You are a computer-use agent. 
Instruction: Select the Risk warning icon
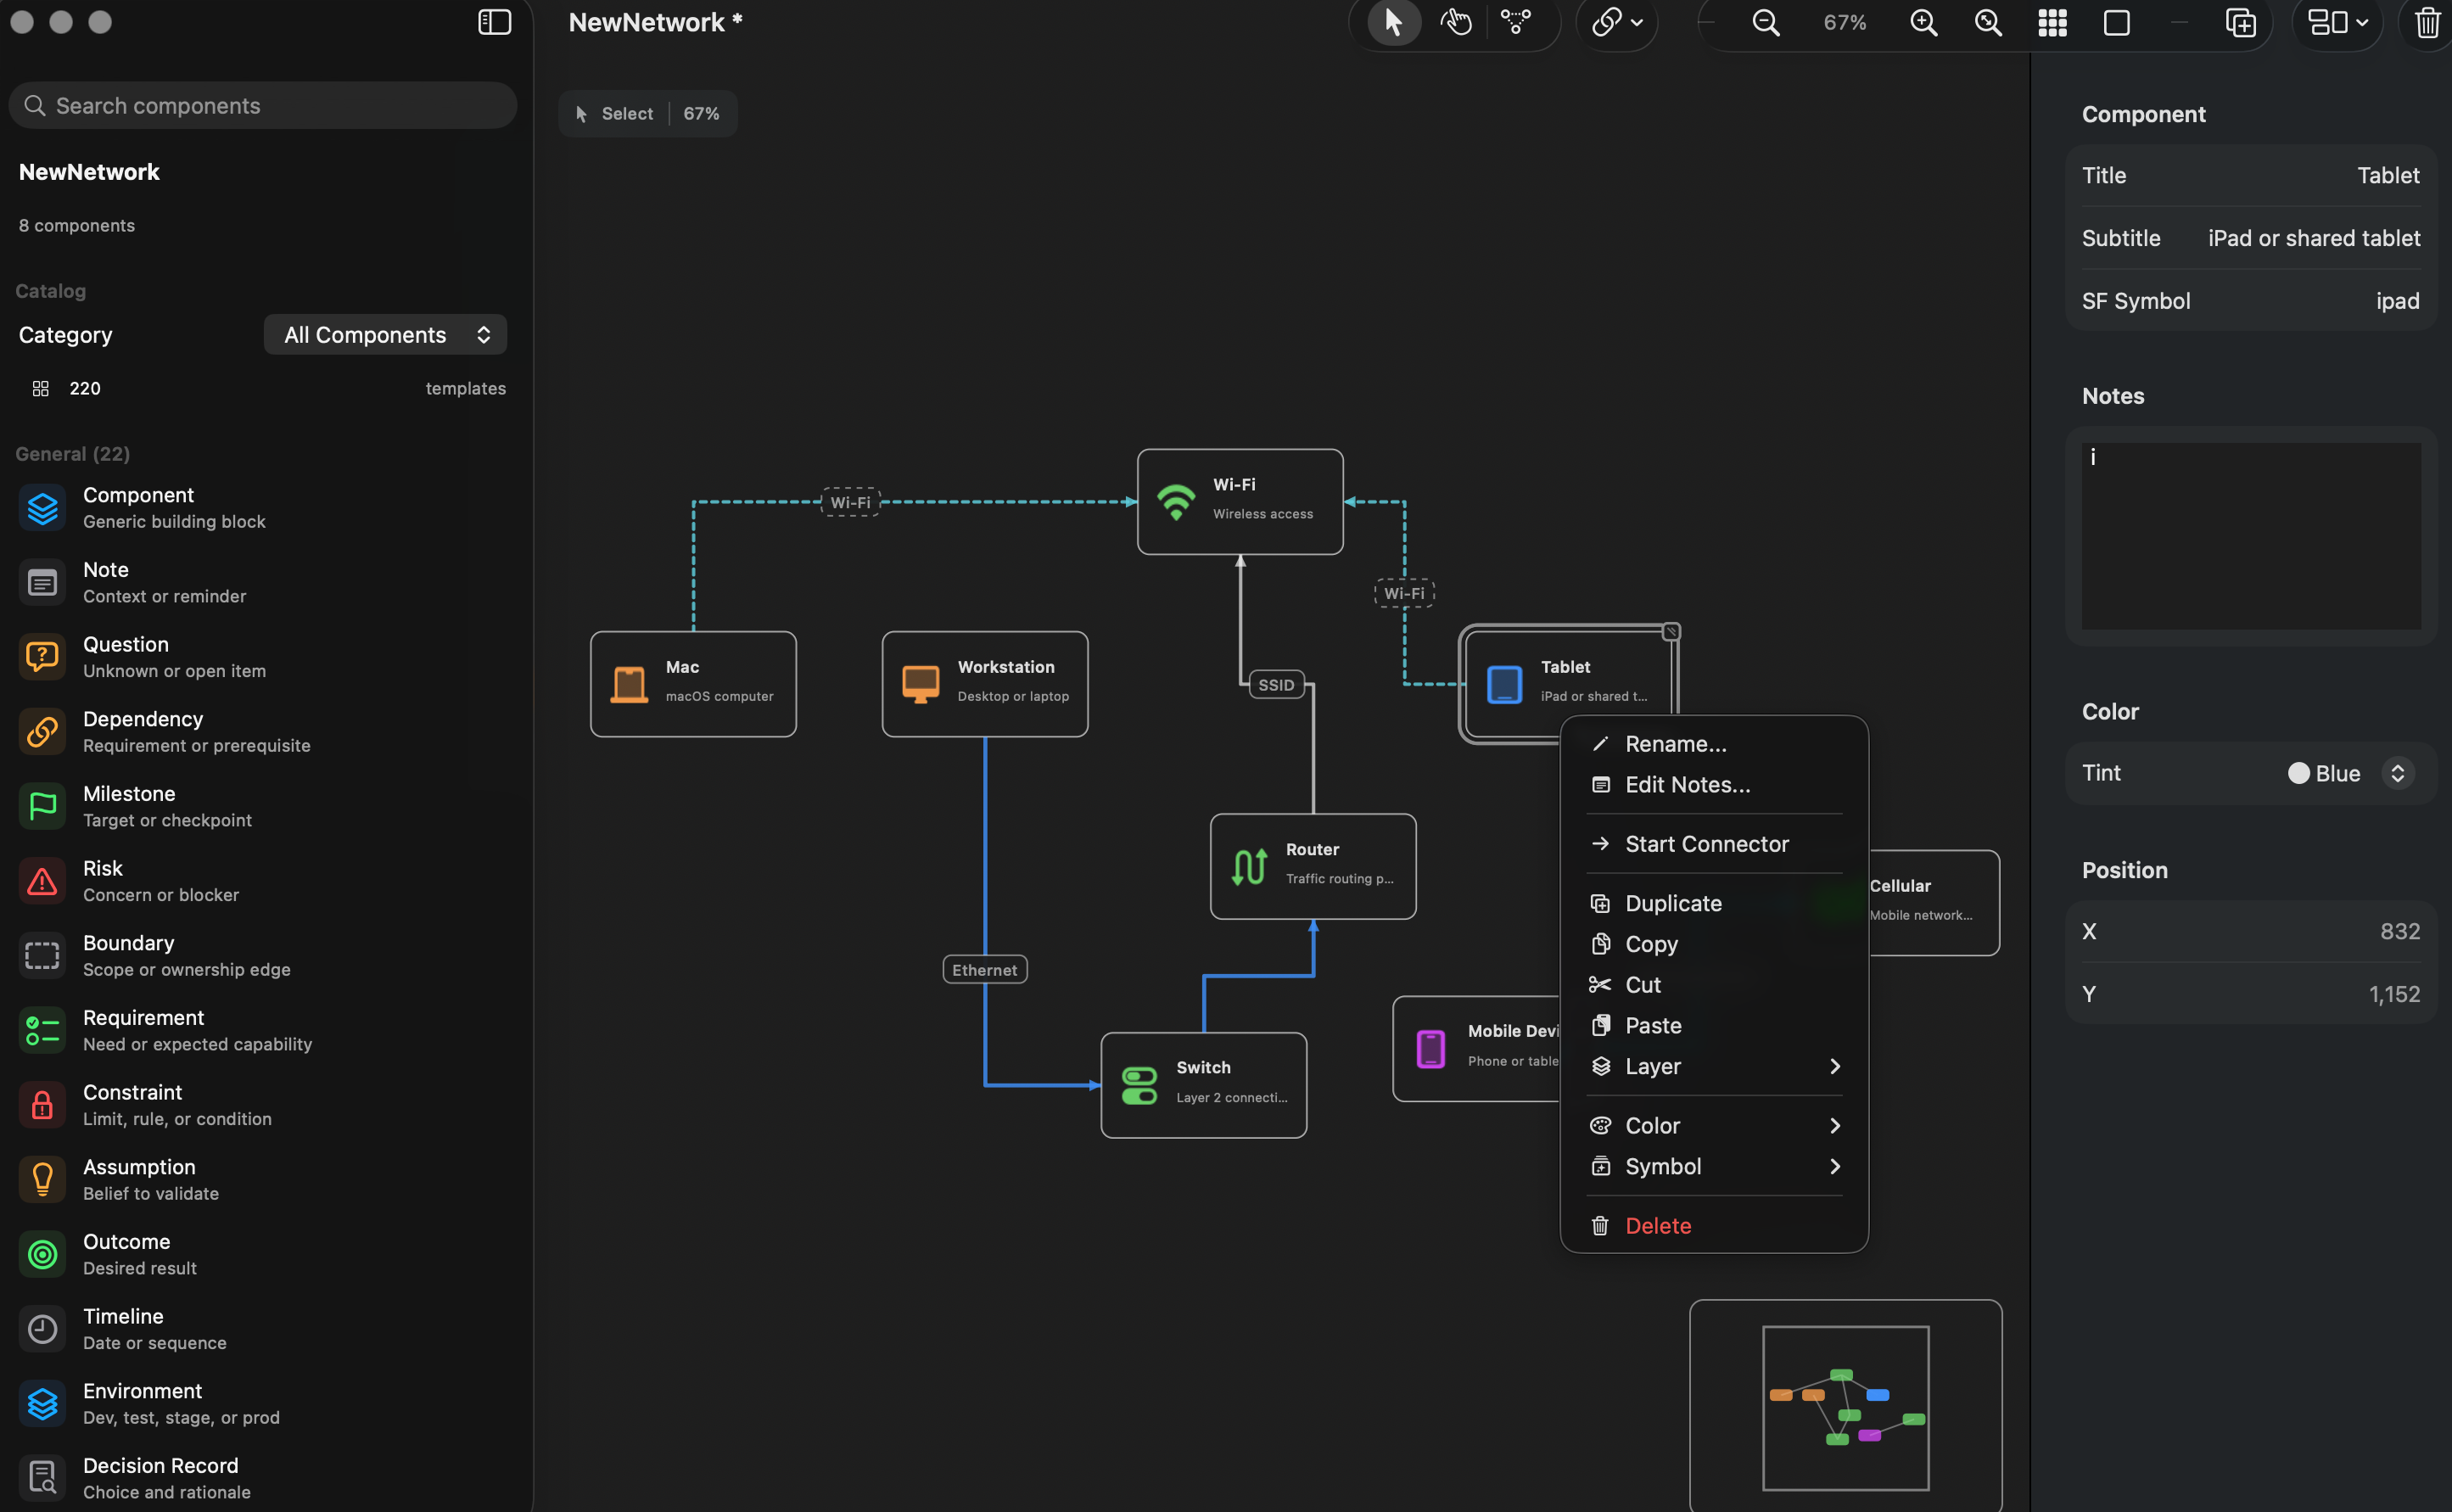click(x=42, y=881)
